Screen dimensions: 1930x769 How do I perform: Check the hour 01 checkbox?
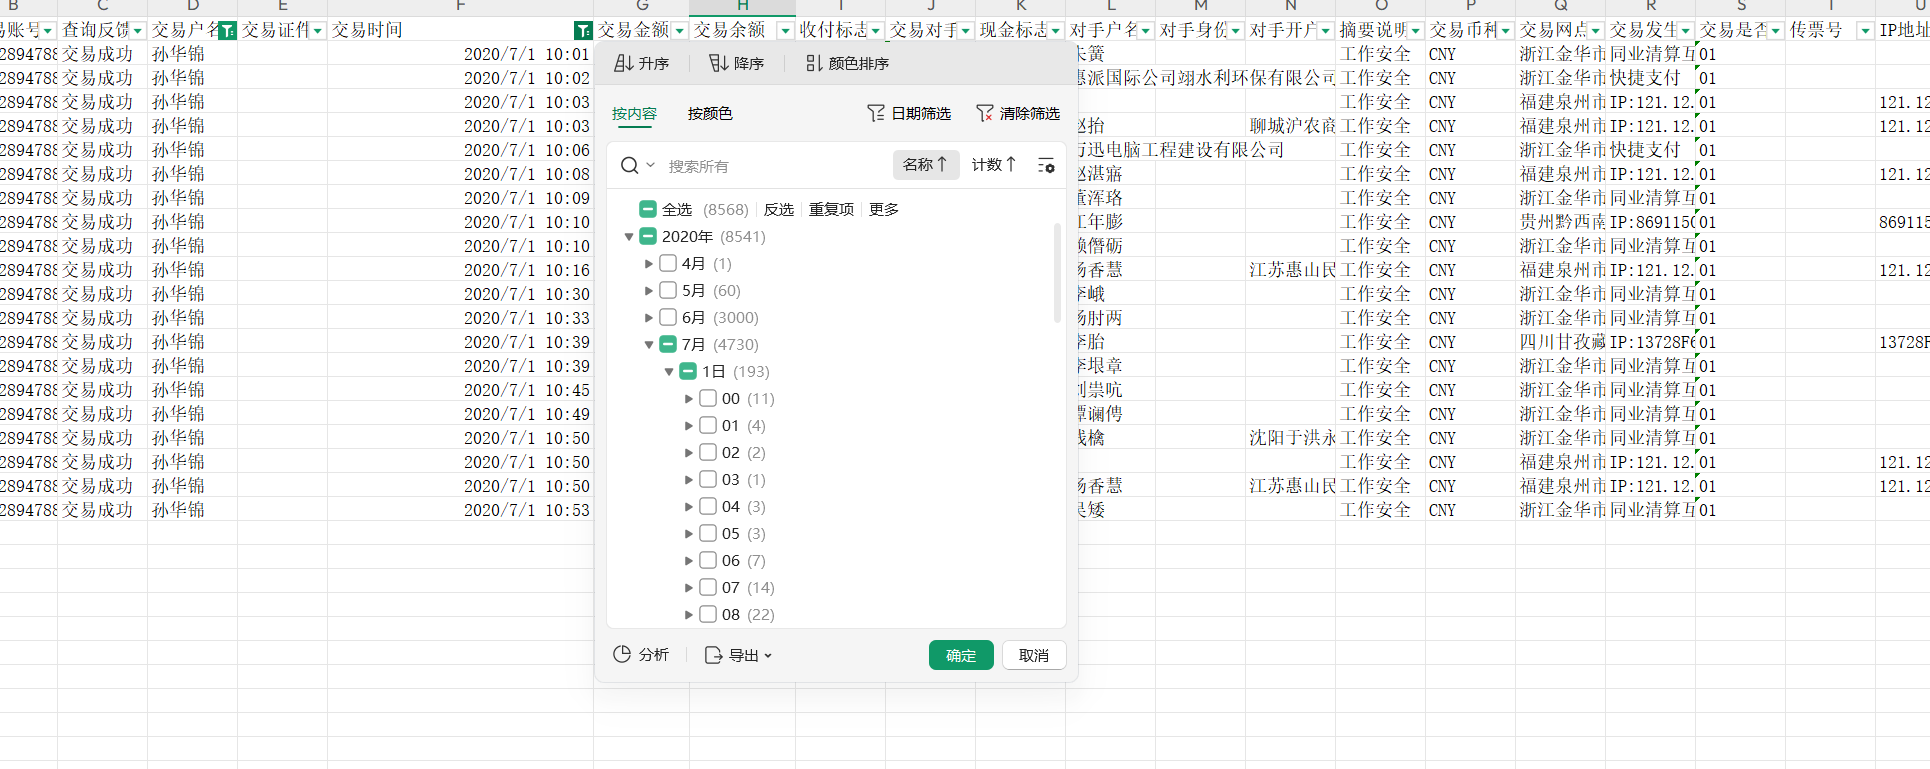(708, 425)
